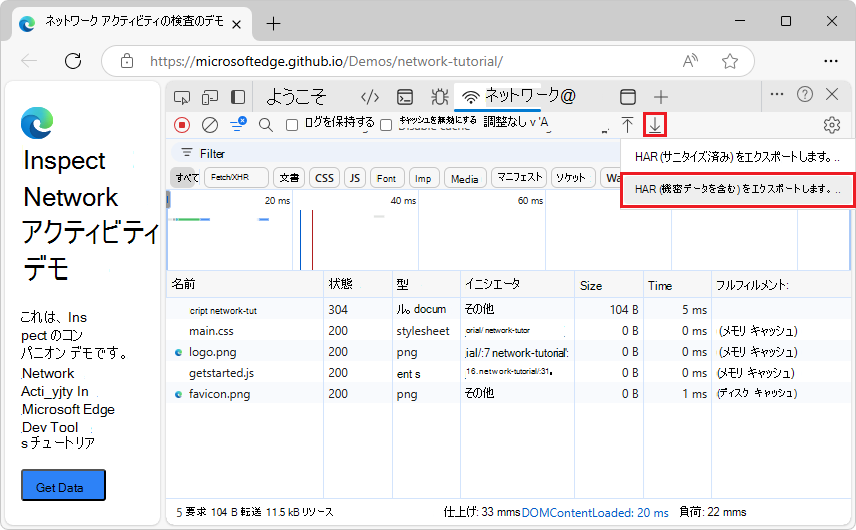Open a new browser tab
The height and width of the screenshot is (530, 856).
coord(273,23)
